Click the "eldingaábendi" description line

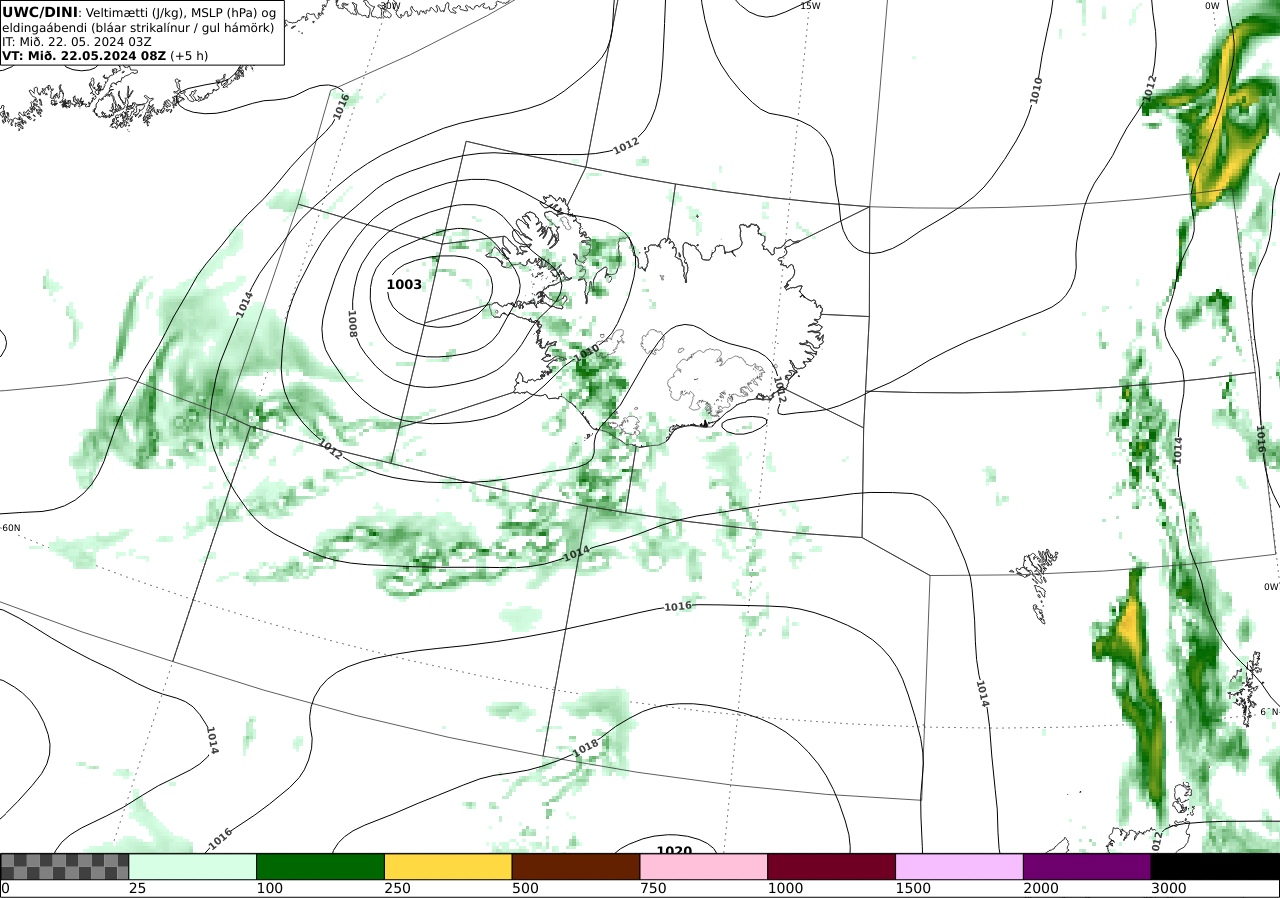138,27
